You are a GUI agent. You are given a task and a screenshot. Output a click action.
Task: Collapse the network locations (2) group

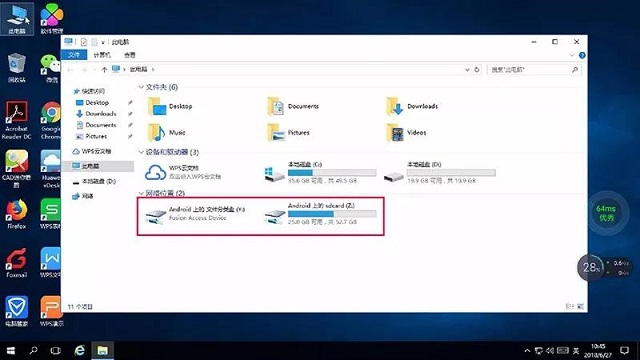tap(141, 193)
